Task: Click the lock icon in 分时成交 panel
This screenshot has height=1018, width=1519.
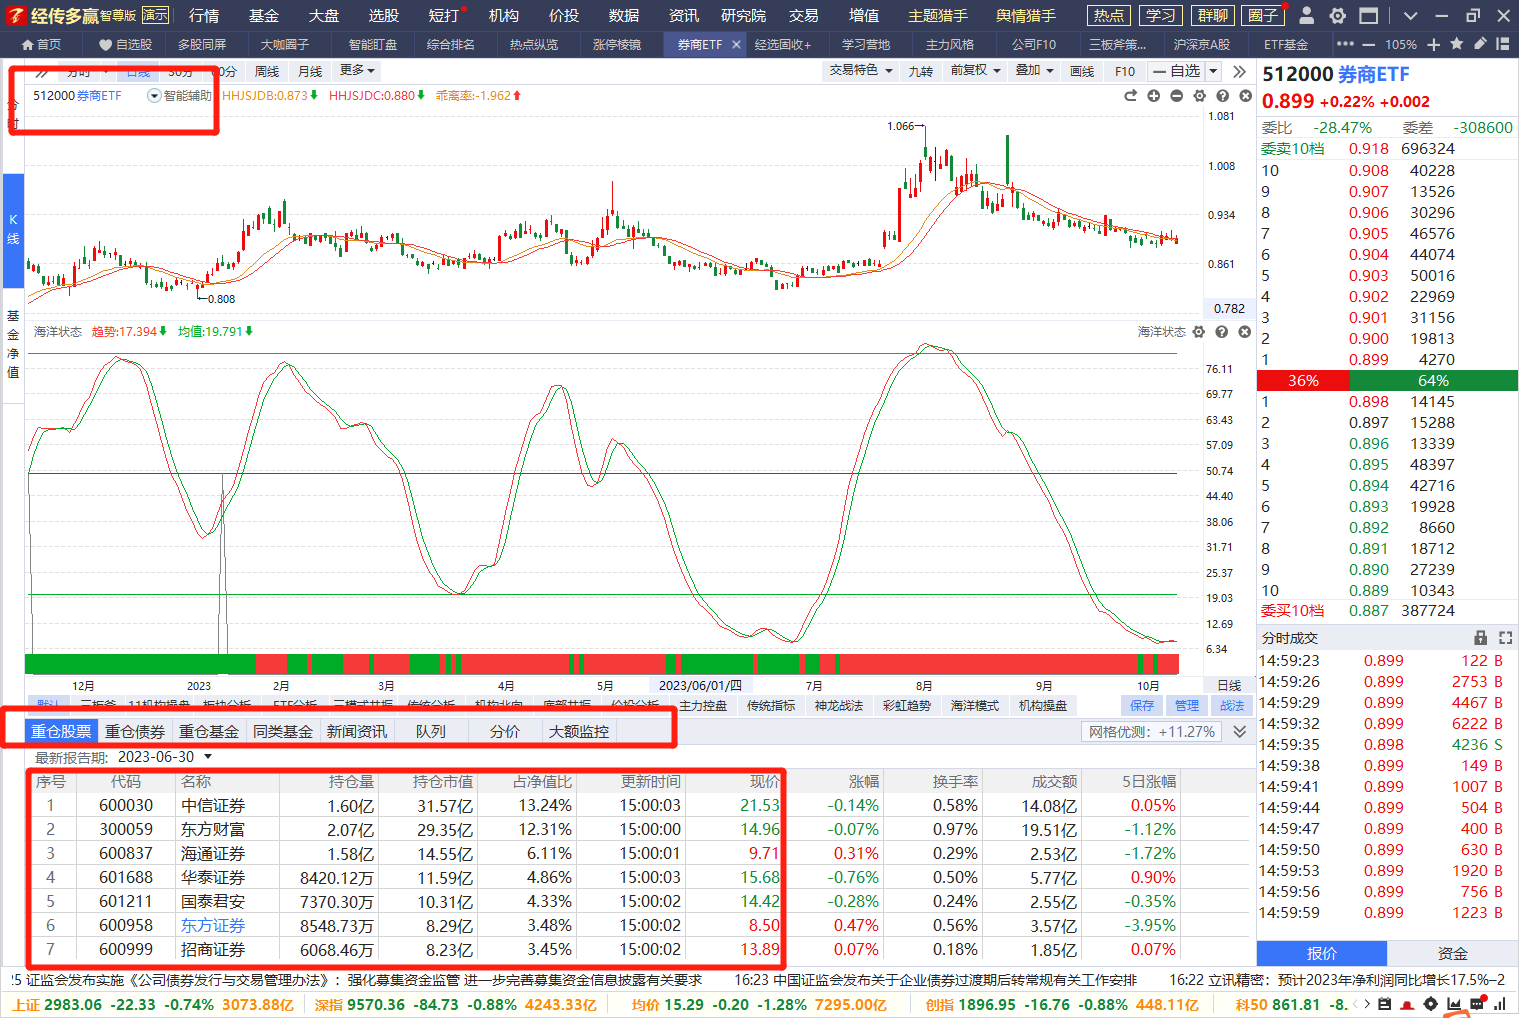Action: [1481, 638]
